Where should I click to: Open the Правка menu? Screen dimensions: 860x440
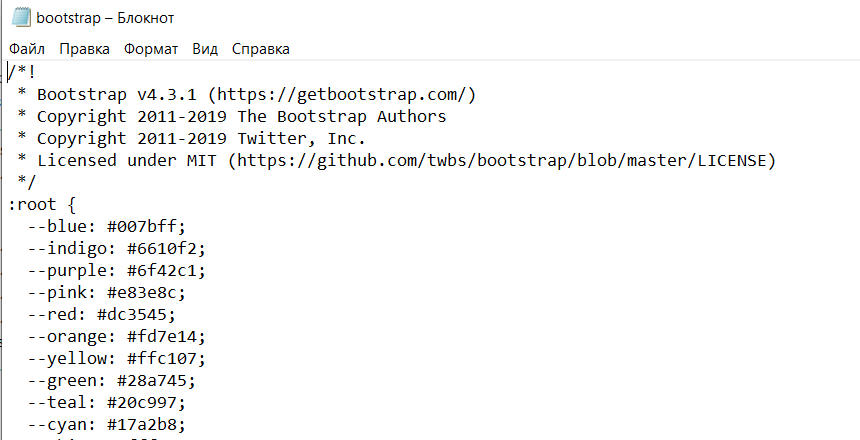(x=84, y=49)
